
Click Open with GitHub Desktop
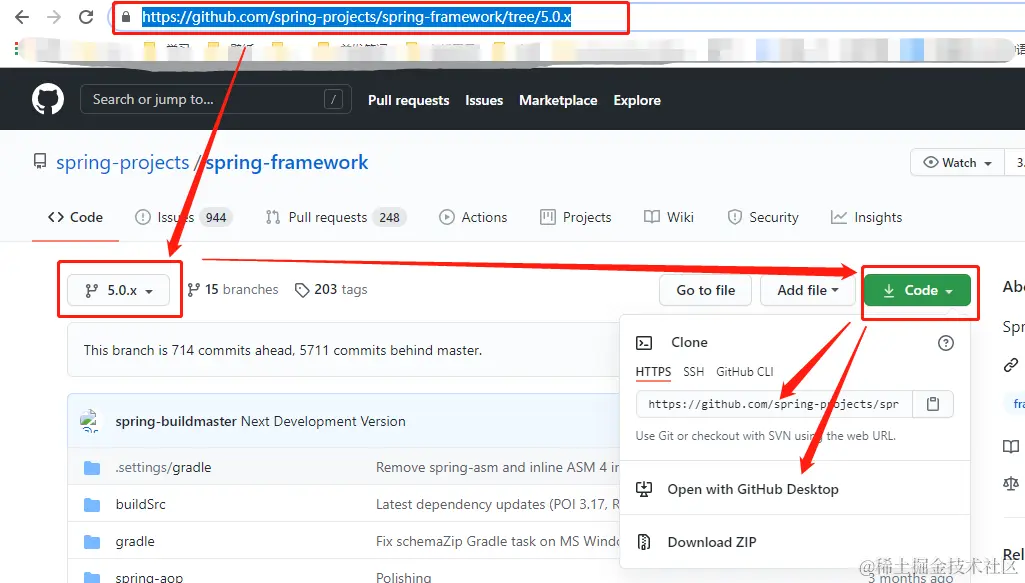(x=752, y=489)
